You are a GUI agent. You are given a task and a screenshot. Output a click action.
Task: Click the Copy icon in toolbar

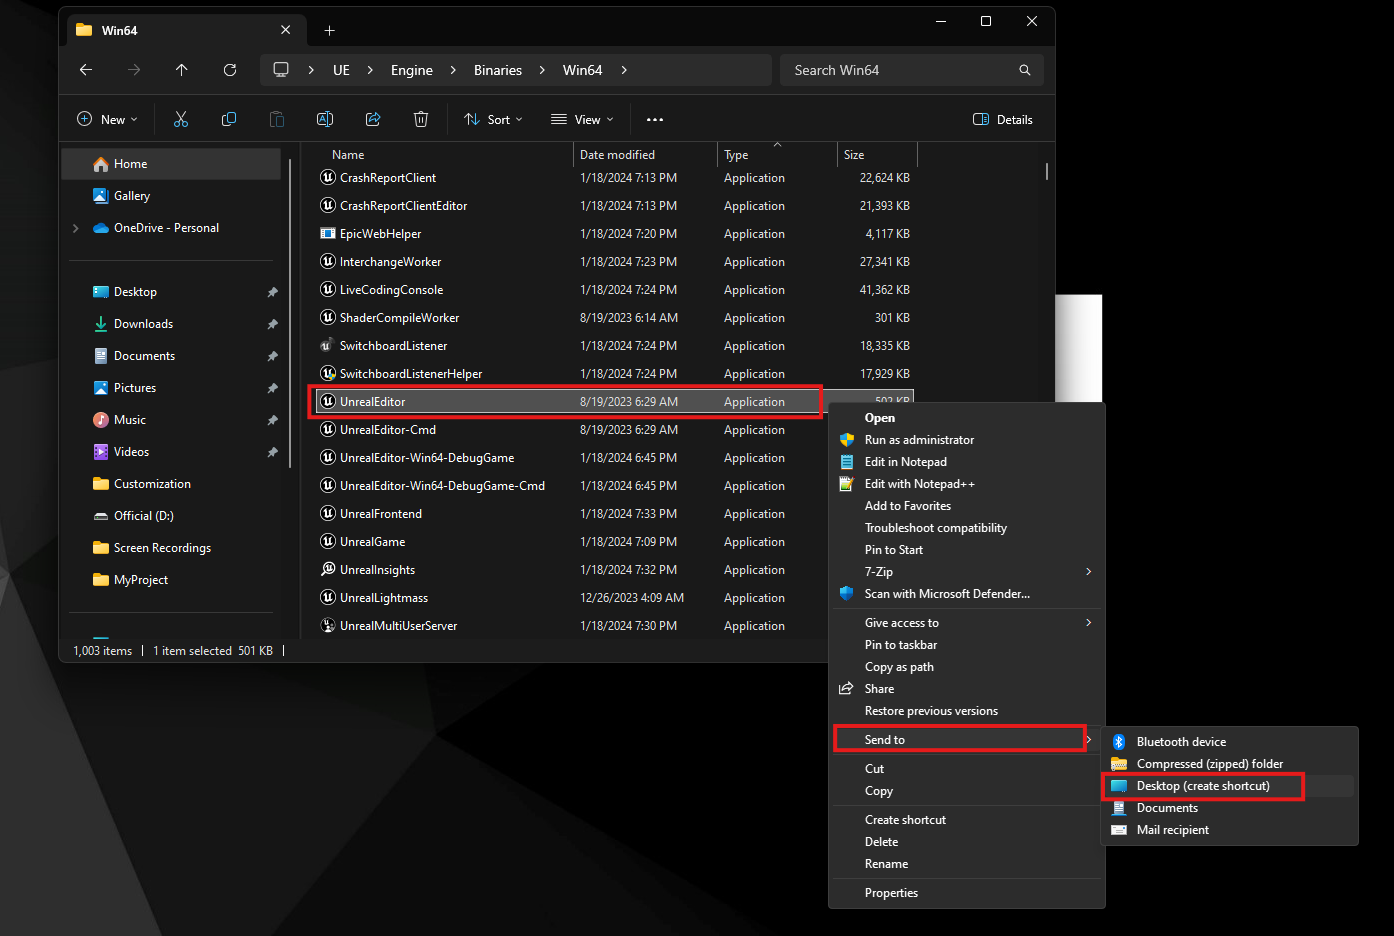[x=229, y=120]
